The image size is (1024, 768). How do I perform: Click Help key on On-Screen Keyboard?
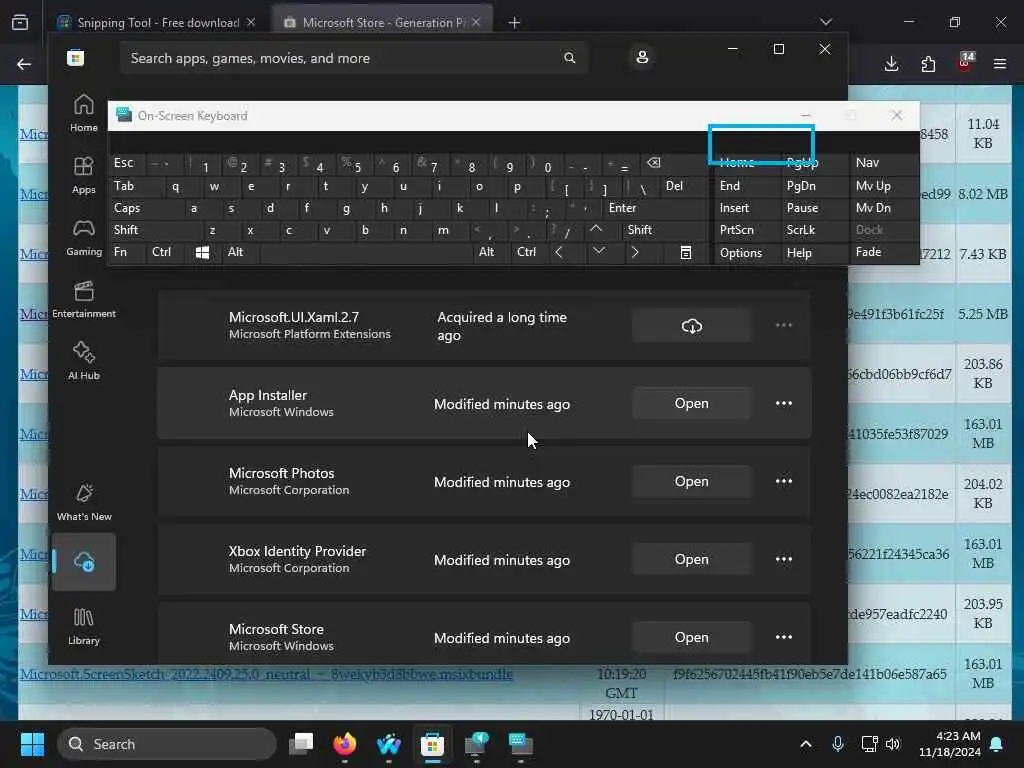tap(814, 253)
